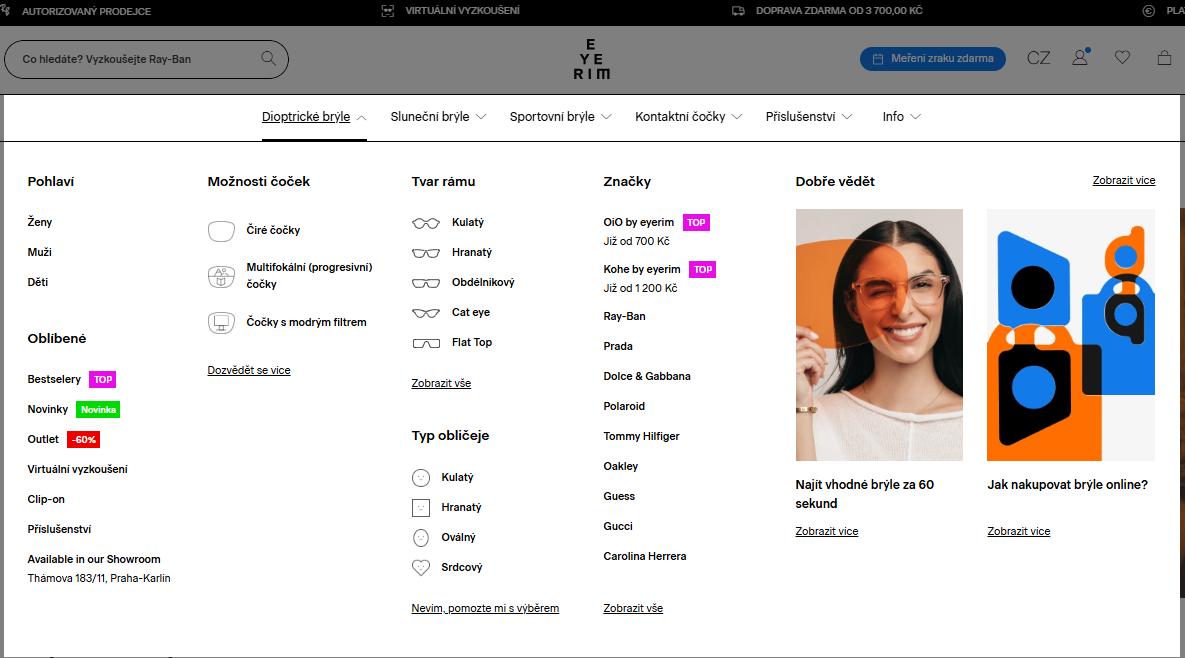Open Available in our Showroom link
1185x658 pixels.
coord(94,560)
